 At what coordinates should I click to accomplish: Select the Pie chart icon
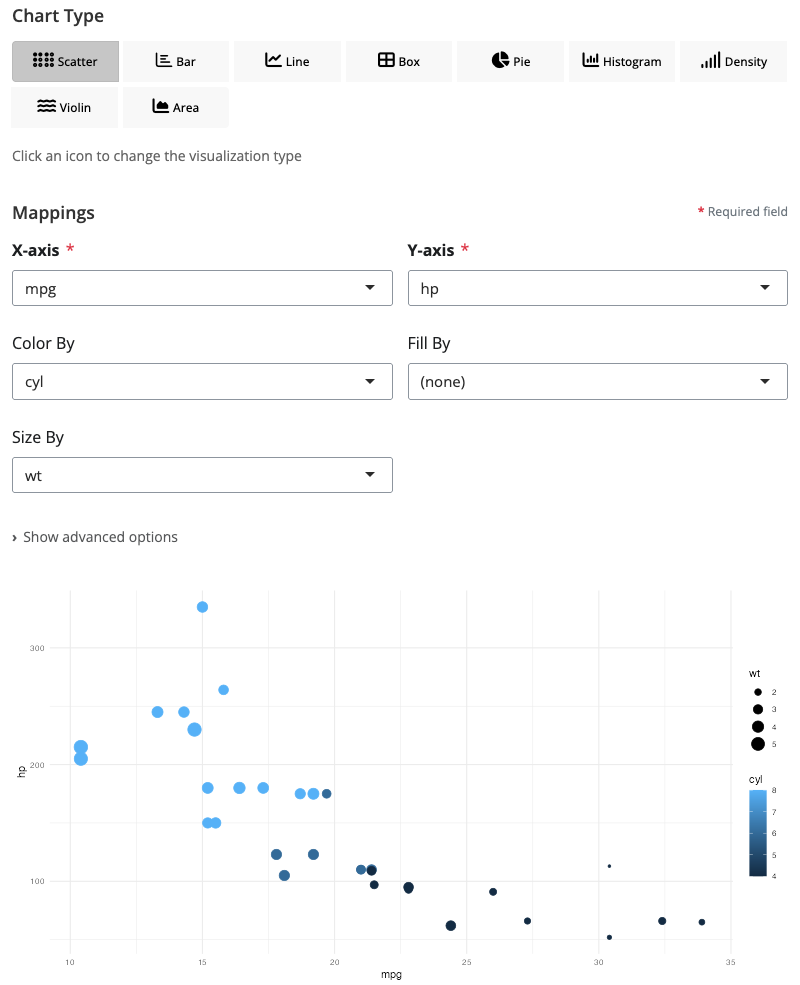click(501, 61)
